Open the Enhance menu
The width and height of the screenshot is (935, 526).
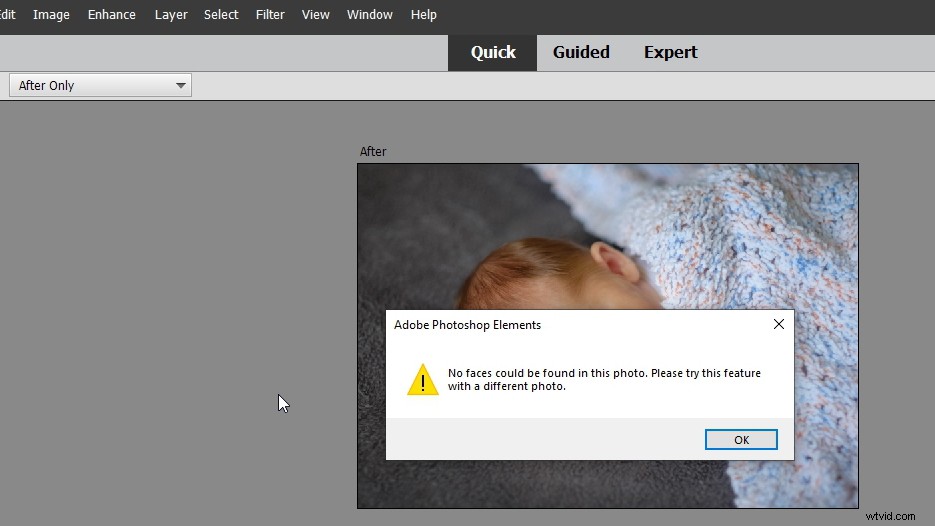[x=112, y=14]
